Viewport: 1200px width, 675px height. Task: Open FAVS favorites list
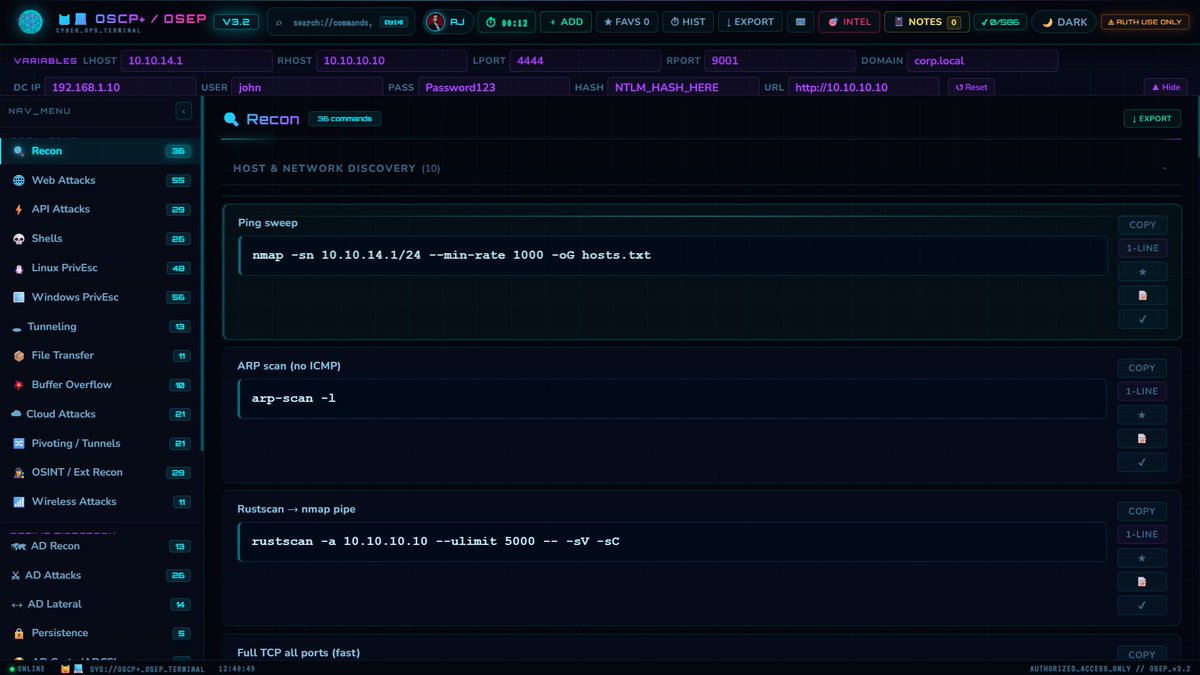pyautogui.click(x=626, y=22)
